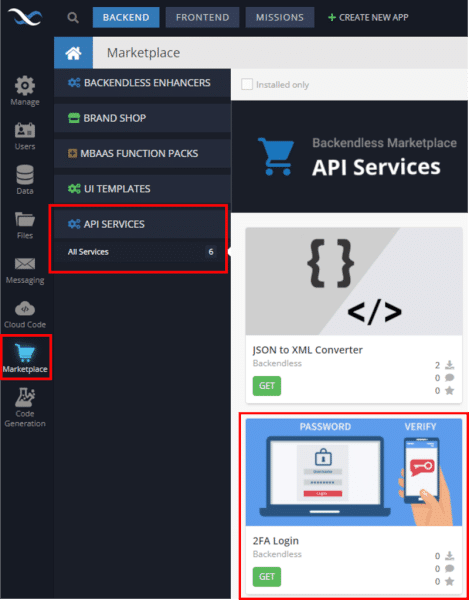
Task: Click the star icon on 2FA Login card
Action: point(450,582)
